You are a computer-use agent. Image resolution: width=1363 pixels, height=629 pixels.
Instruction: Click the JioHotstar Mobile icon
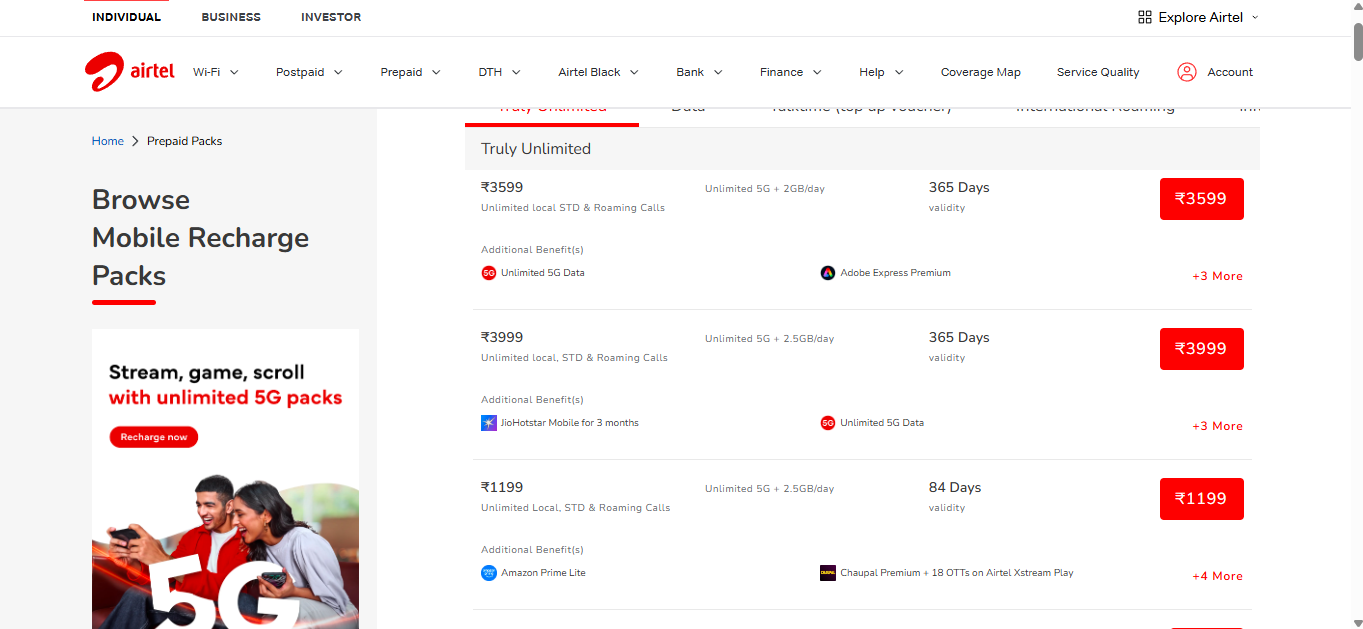pos(489,423)
